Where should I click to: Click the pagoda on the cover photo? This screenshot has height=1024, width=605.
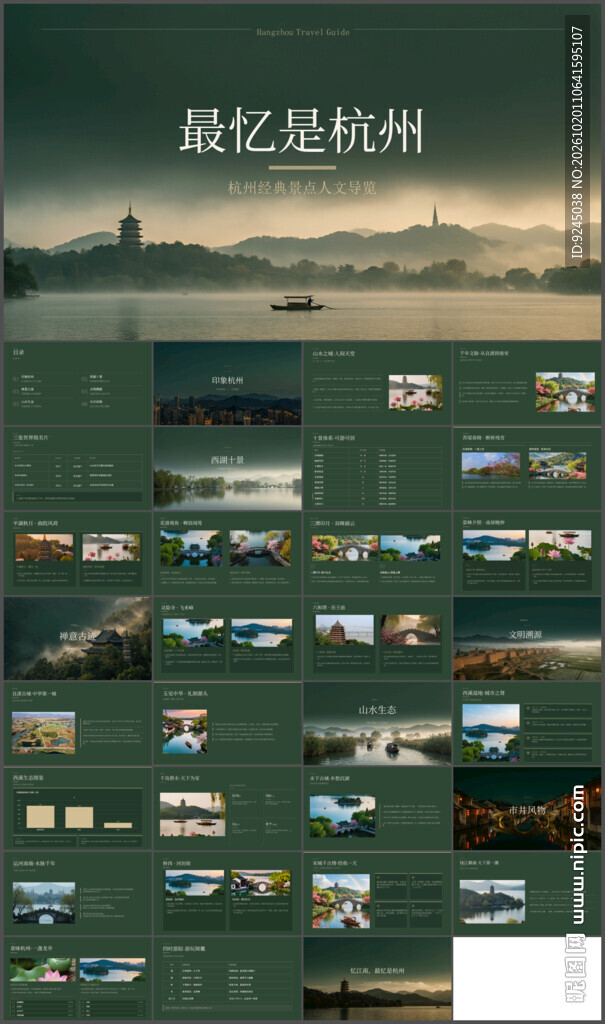(130, 225)
